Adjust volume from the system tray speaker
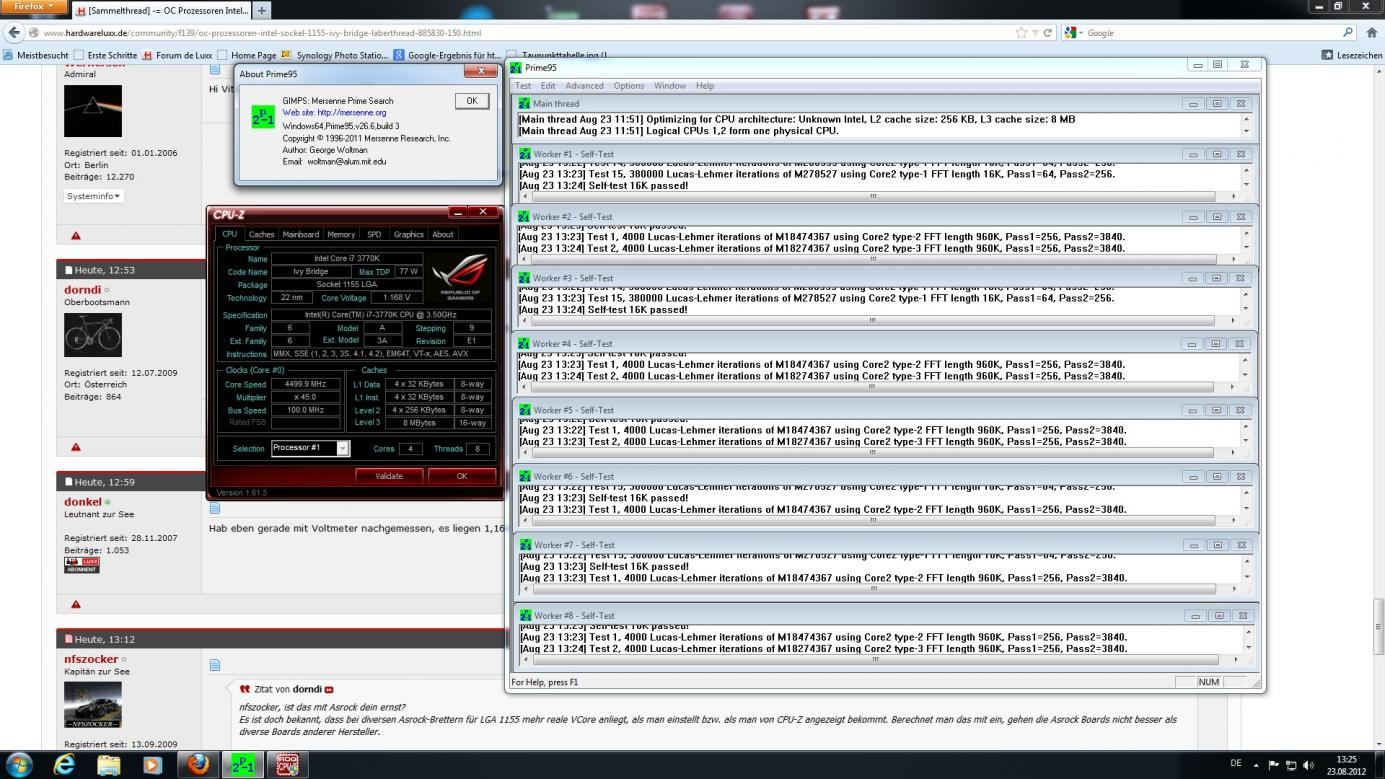1385x779 pixels. tap(1308, 765)
